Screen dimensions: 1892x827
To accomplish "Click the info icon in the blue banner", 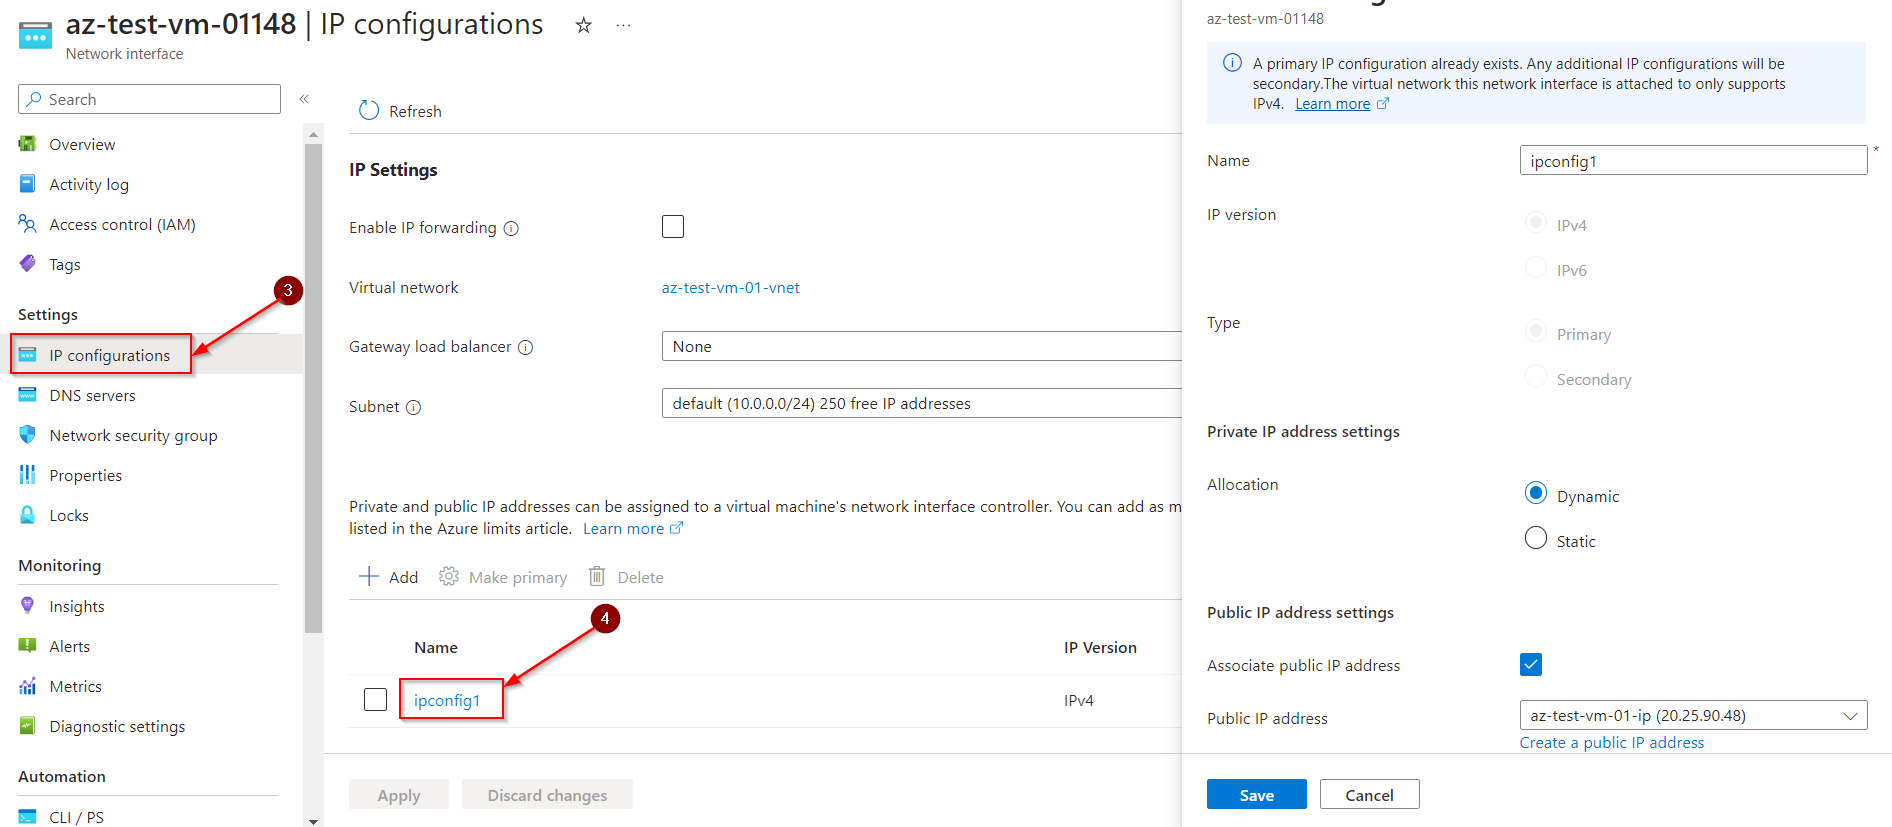I will click(x=1233, y=63).
